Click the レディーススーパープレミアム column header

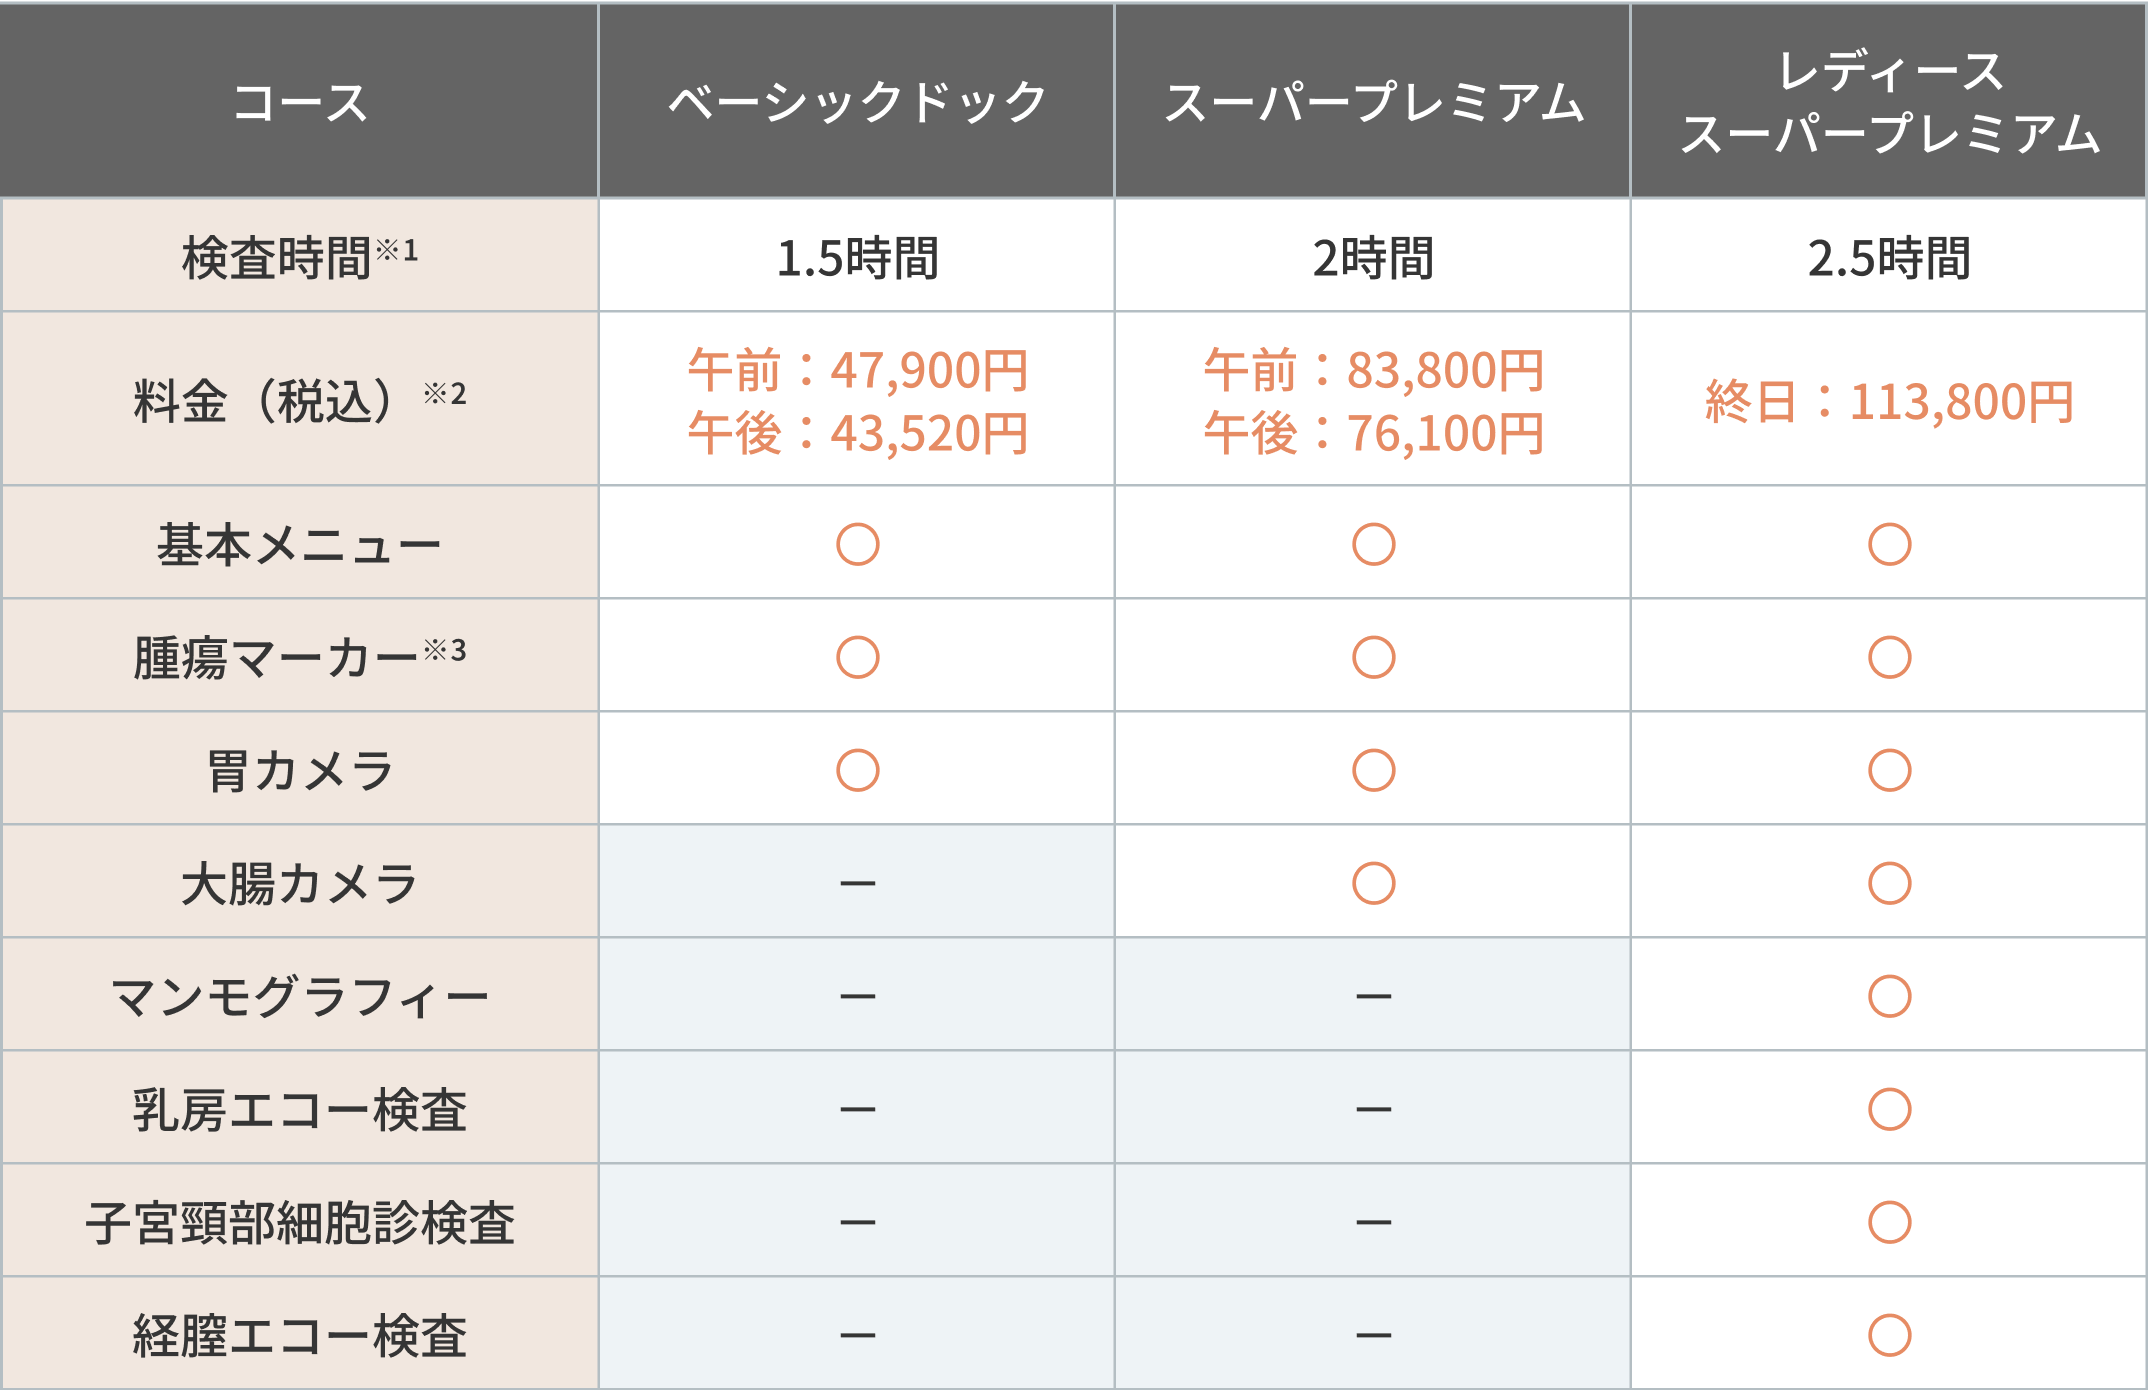[x=1889, y=102]
